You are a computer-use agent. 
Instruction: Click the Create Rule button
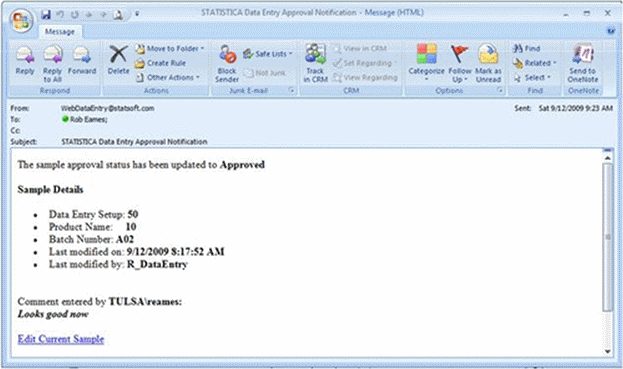point(161,63)
